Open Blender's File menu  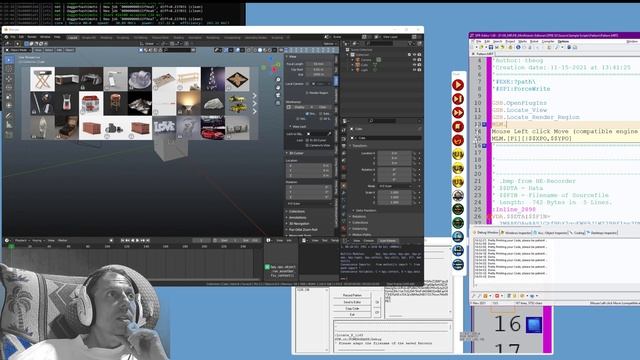pyautogui.click(x=13, y=37)
